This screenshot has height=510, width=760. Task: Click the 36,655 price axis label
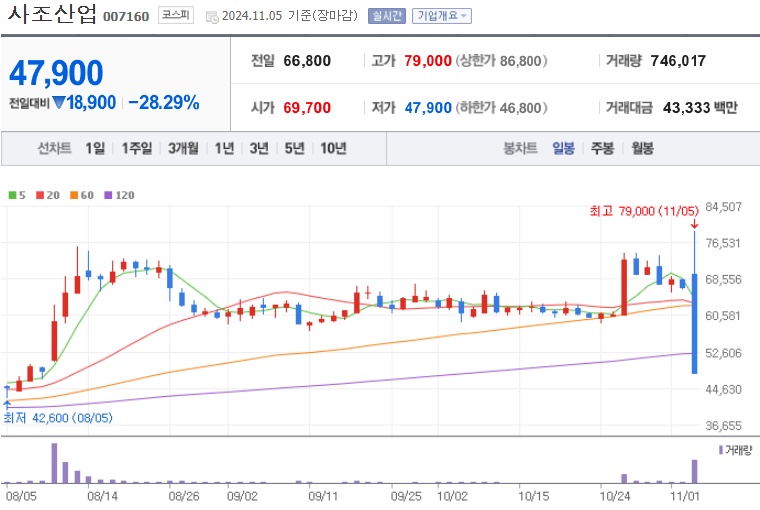tap(723, 426)
